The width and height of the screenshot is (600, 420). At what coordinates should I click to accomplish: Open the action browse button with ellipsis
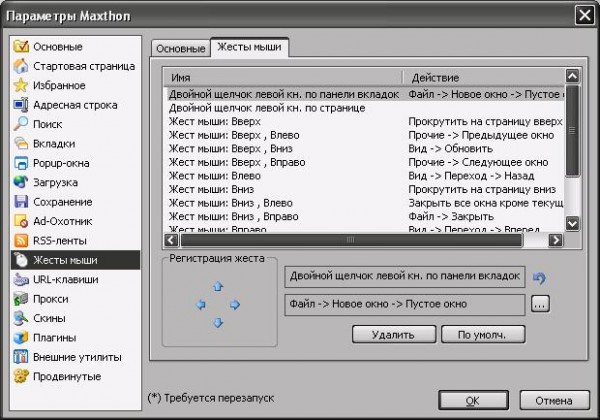pos(540,304)
